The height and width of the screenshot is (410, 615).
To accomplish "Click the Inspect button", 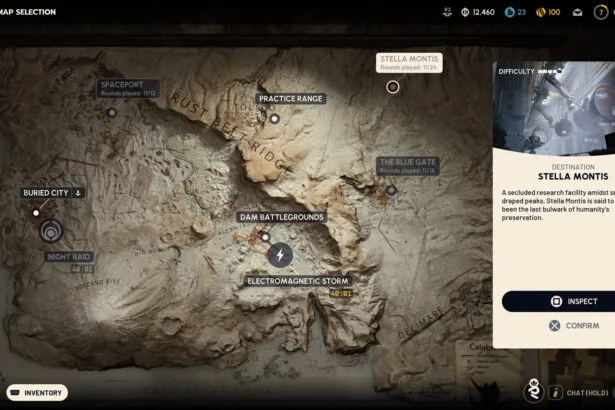I will click(559, 301).
